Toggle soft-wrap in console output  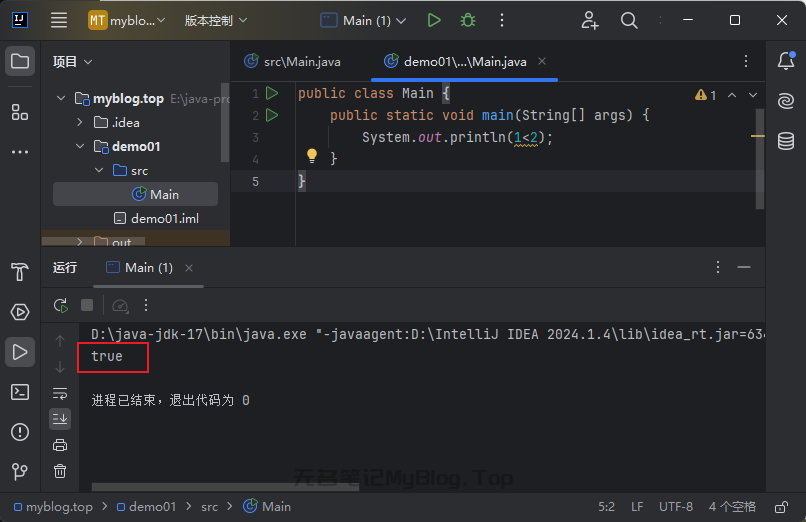(60, 394)
